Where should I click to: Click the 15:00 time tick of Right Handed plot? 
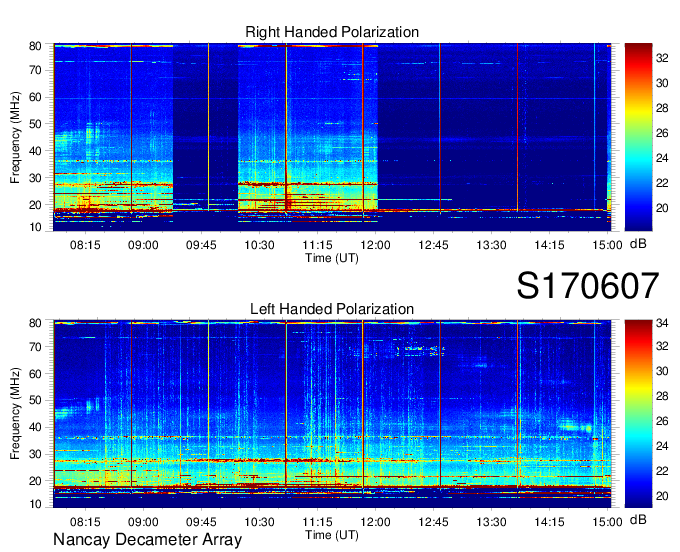pyautogui.click(x=608, y=245)
